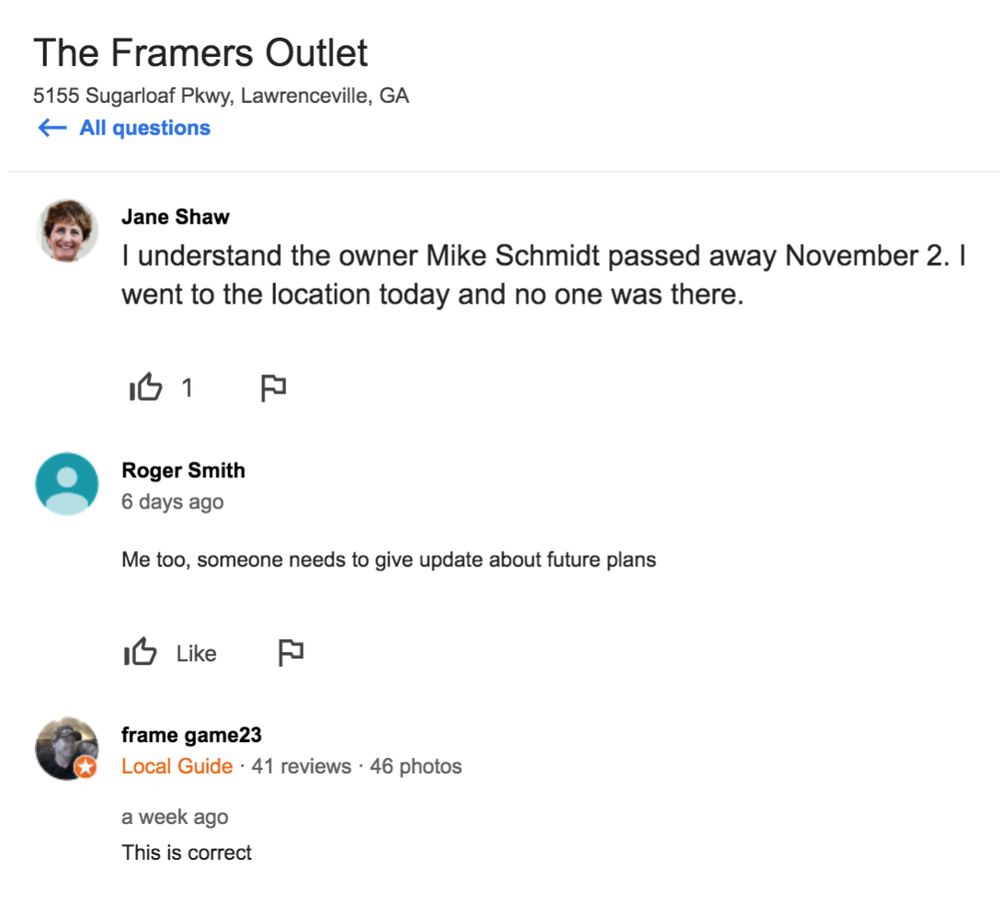Open Jane Shaw's profile picture
The image size is (1000, 903).
[66, 230]
